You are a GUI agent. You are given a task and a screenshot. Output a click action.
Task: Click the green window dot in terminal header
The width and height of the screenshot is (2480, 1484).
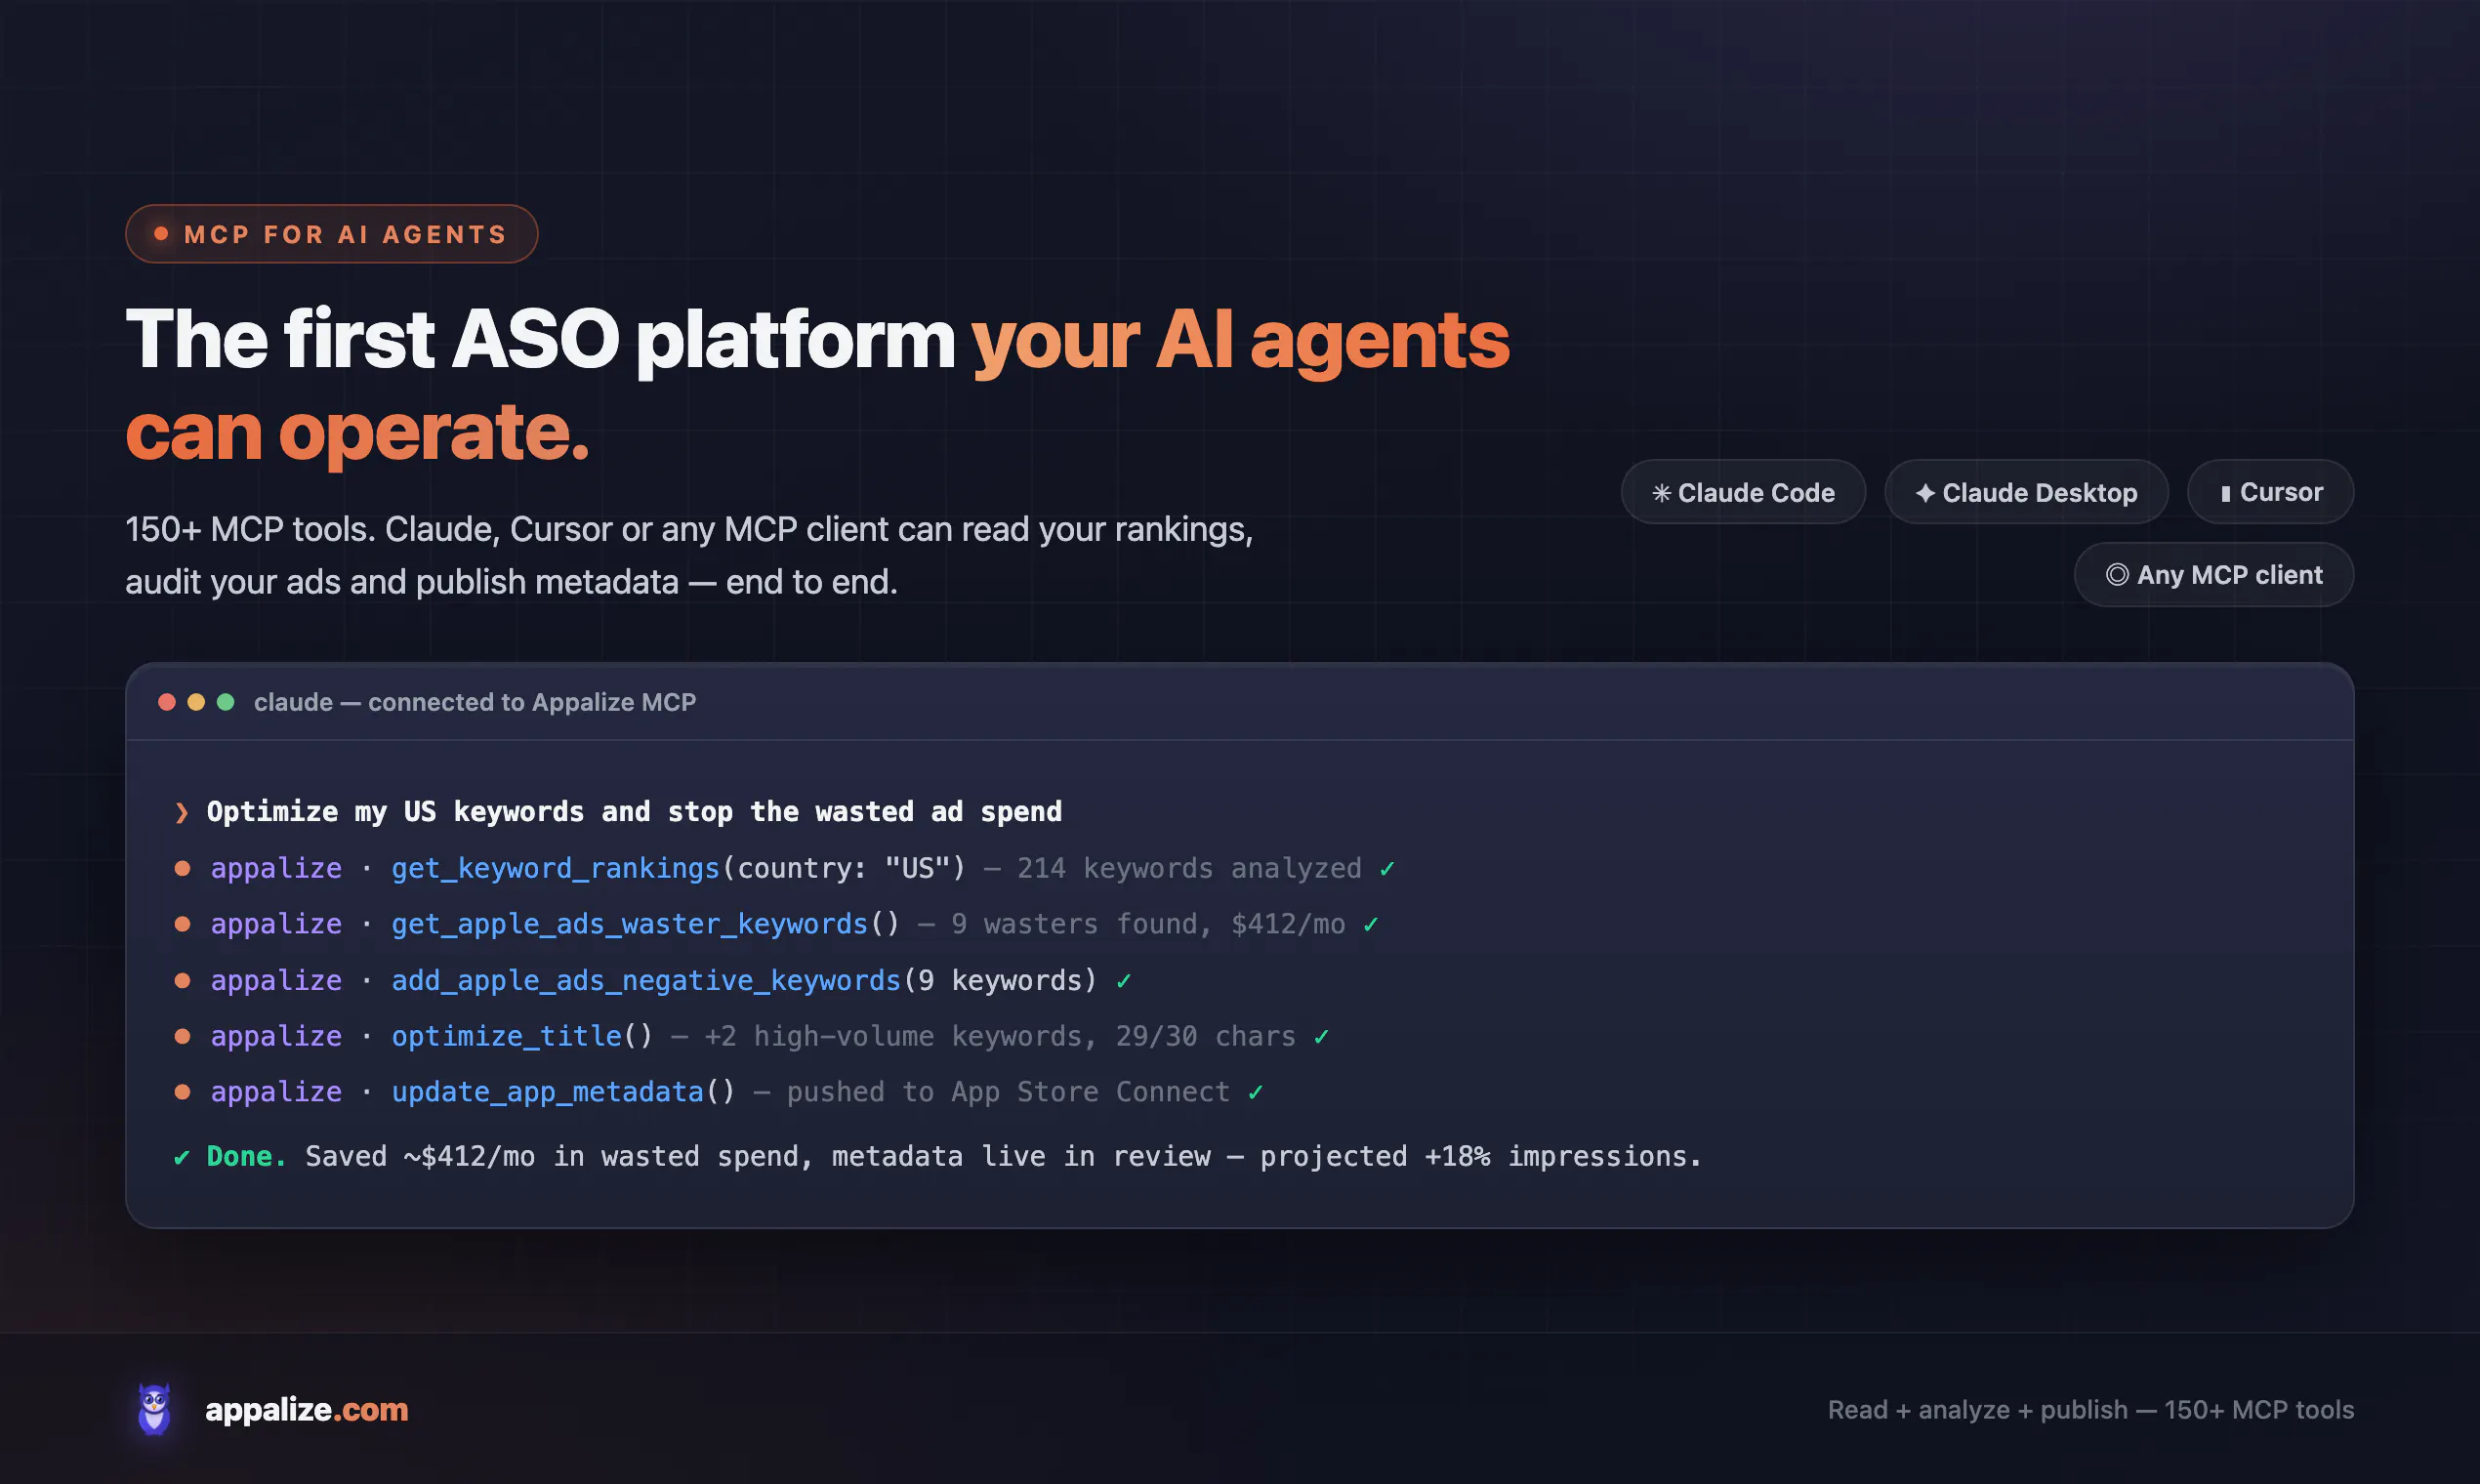[226, 702]
